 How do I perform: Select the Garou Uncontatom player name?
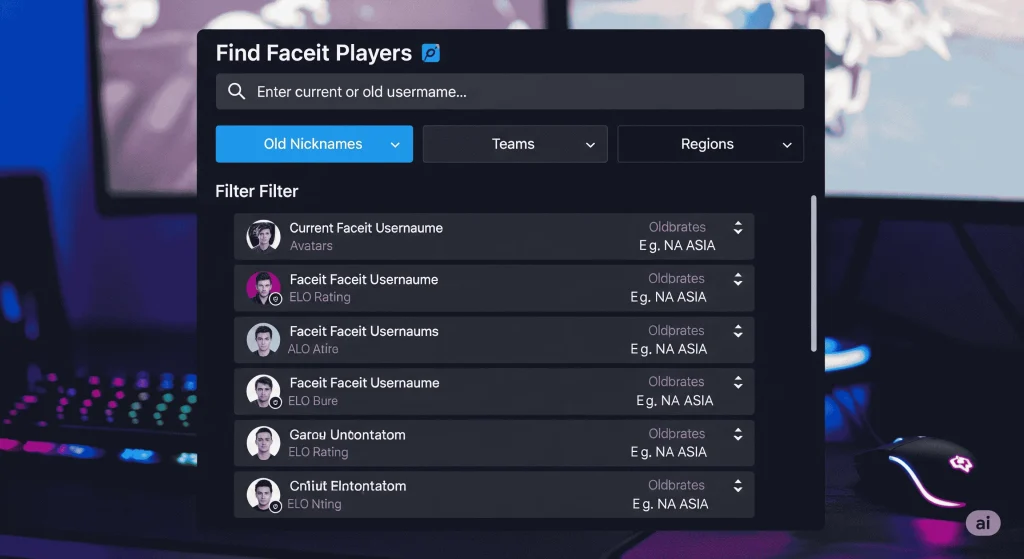point(347,435)
